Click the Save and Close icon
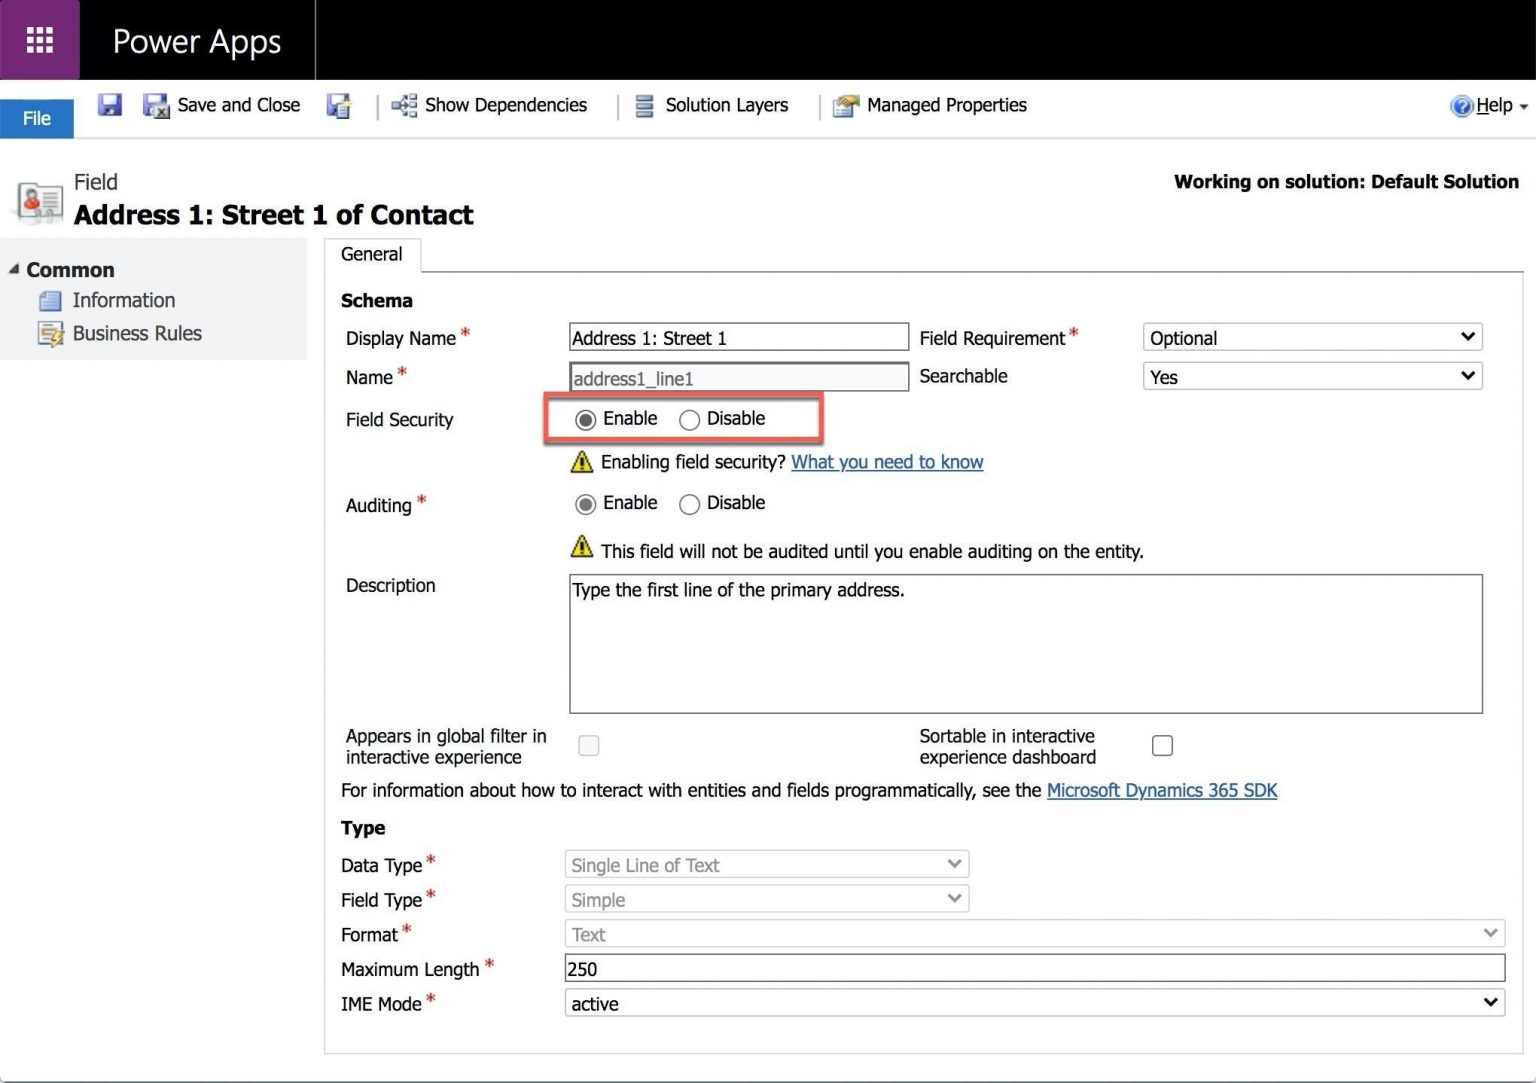This screenshot has height=1083, width=1536. [156, 106]
